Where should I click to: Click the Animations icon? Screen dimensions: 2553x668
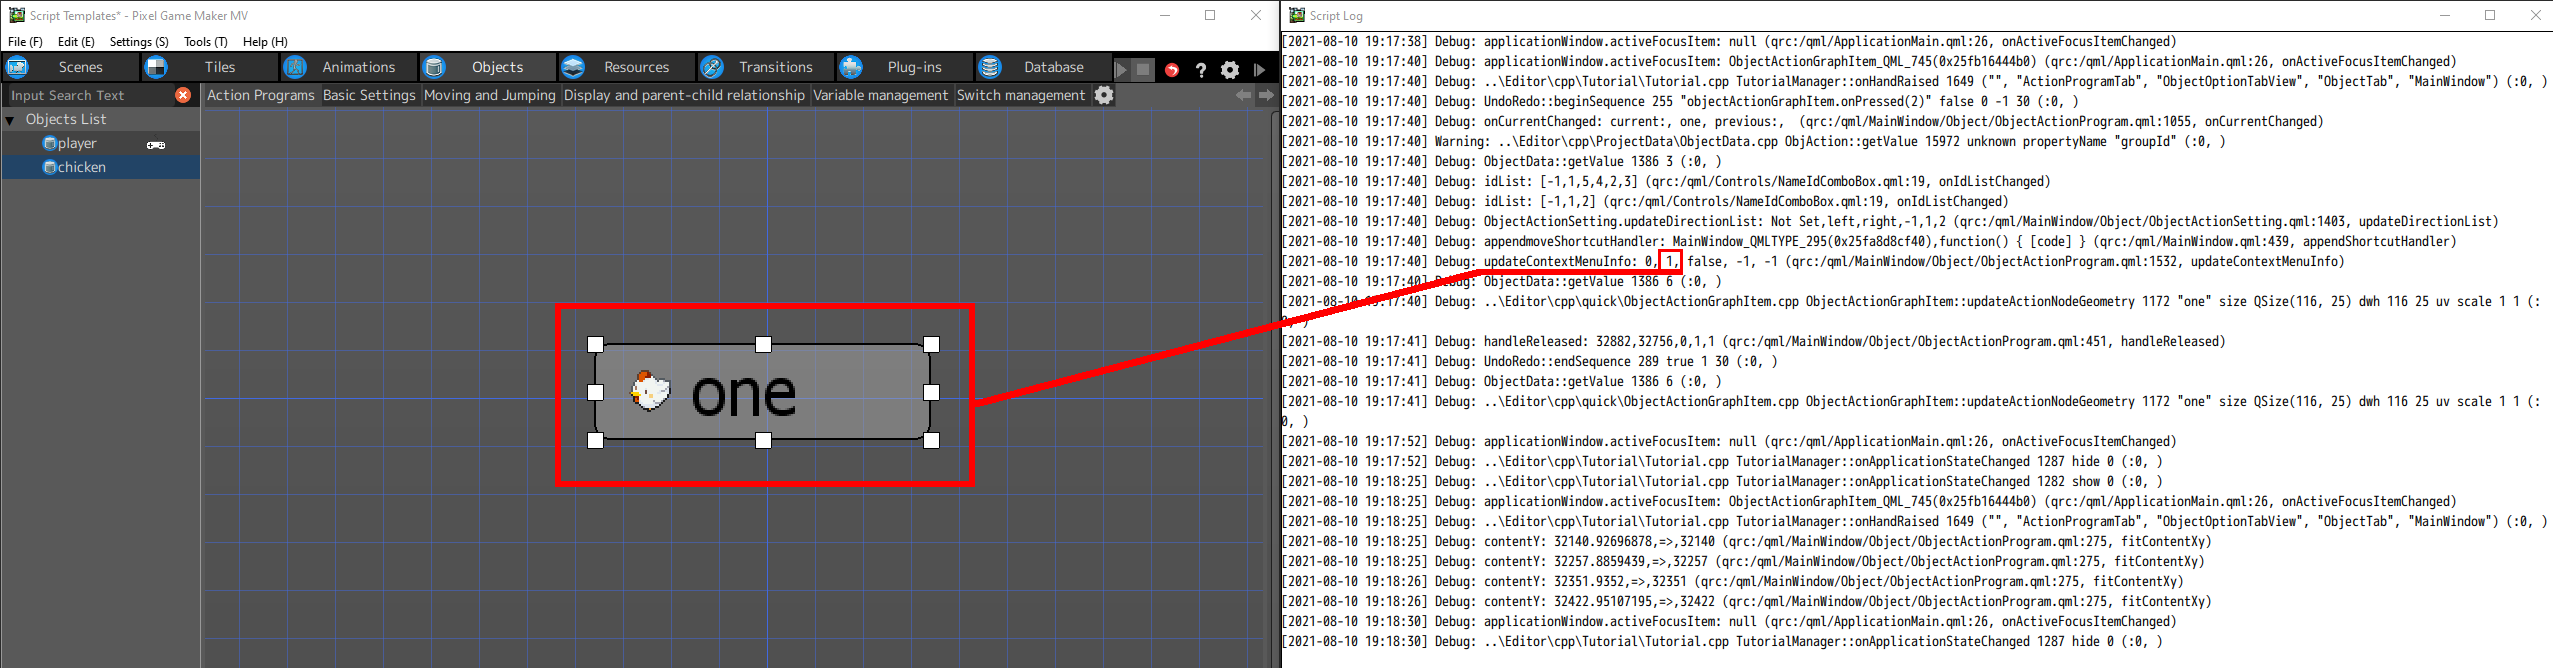point(295,67)
